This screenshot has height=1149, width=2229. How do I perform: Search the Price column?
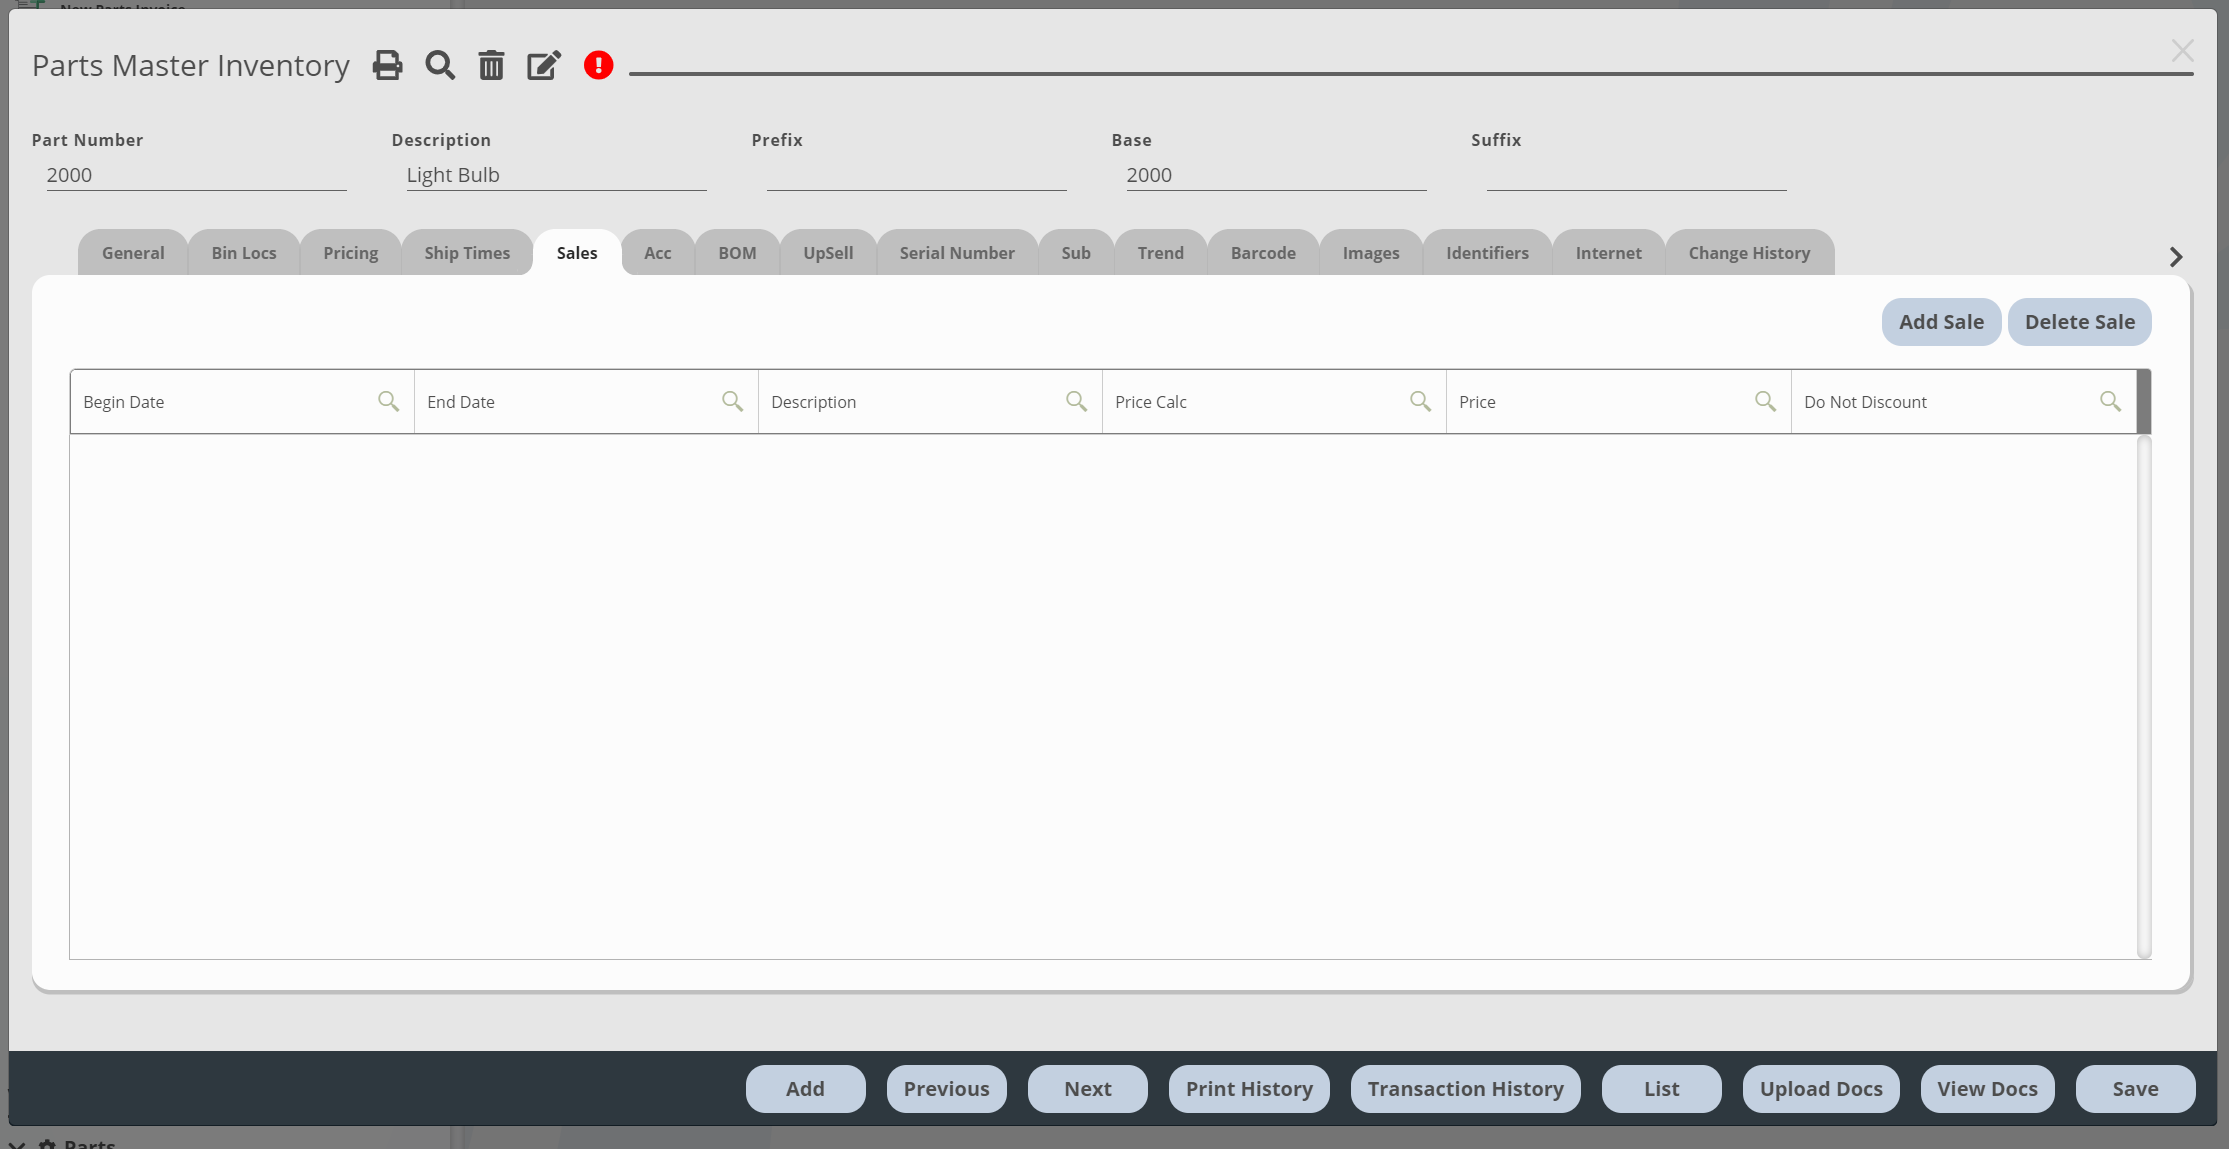tap(1766, 401)
